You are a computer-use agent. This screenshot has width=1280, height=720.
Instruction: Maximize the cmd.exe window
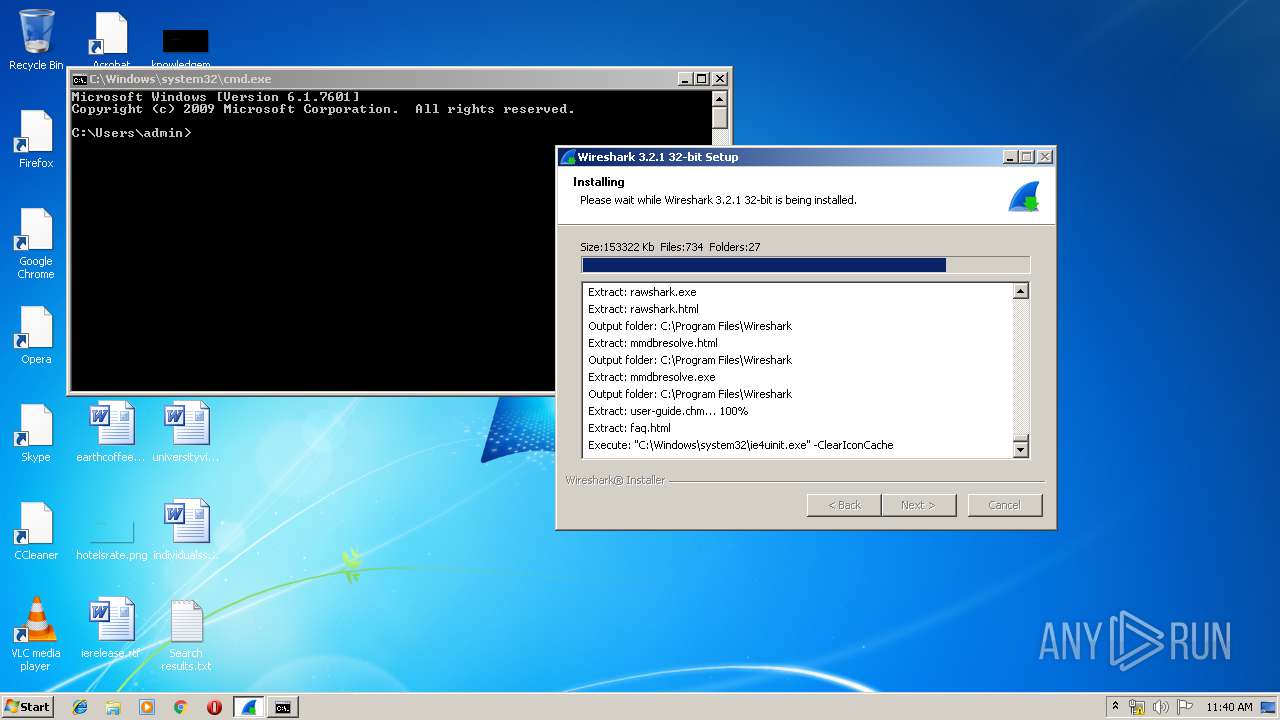pos(702,79)
